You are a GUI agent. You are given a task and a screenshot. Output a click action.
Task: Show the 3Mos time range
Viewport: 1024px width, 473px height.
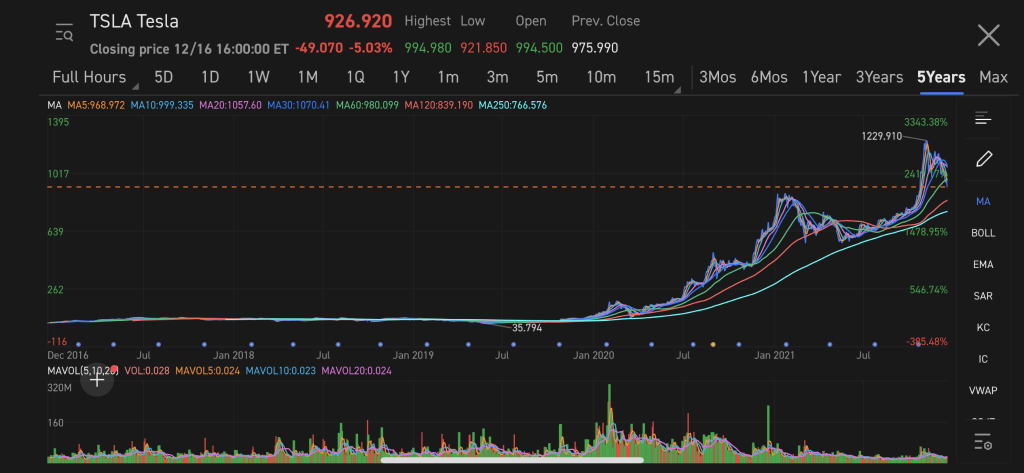(717, 77)
